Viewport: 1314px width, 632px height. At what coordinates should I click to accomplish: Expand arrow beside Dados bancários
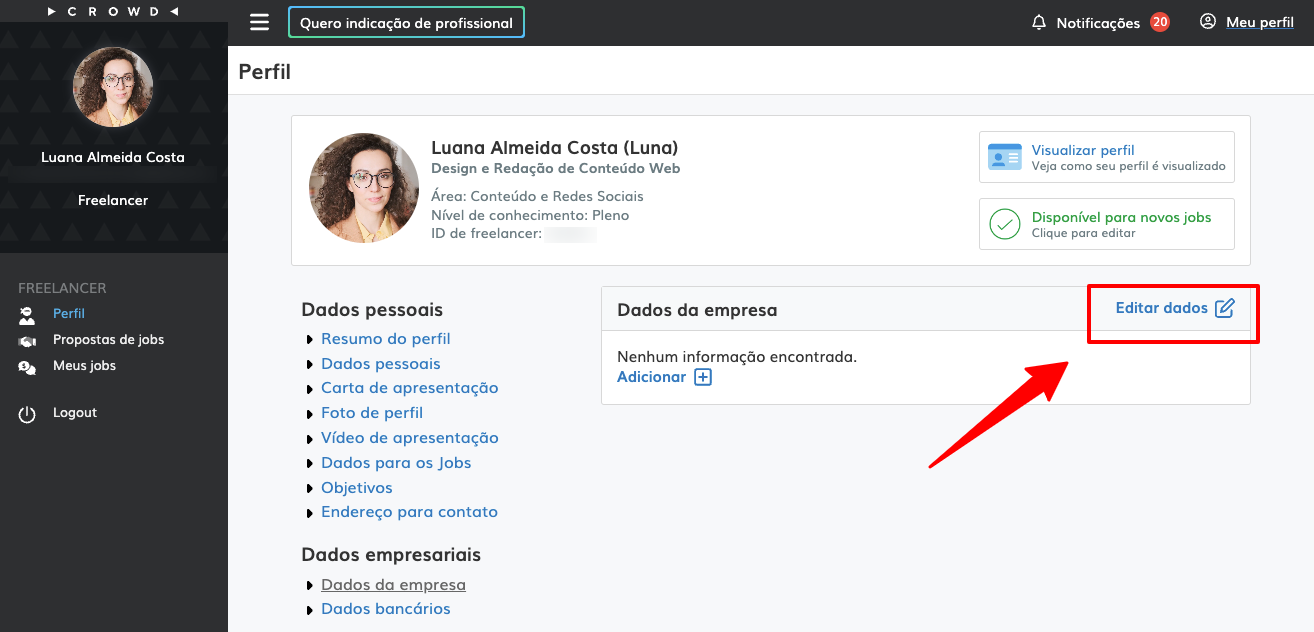coord(311,610)
